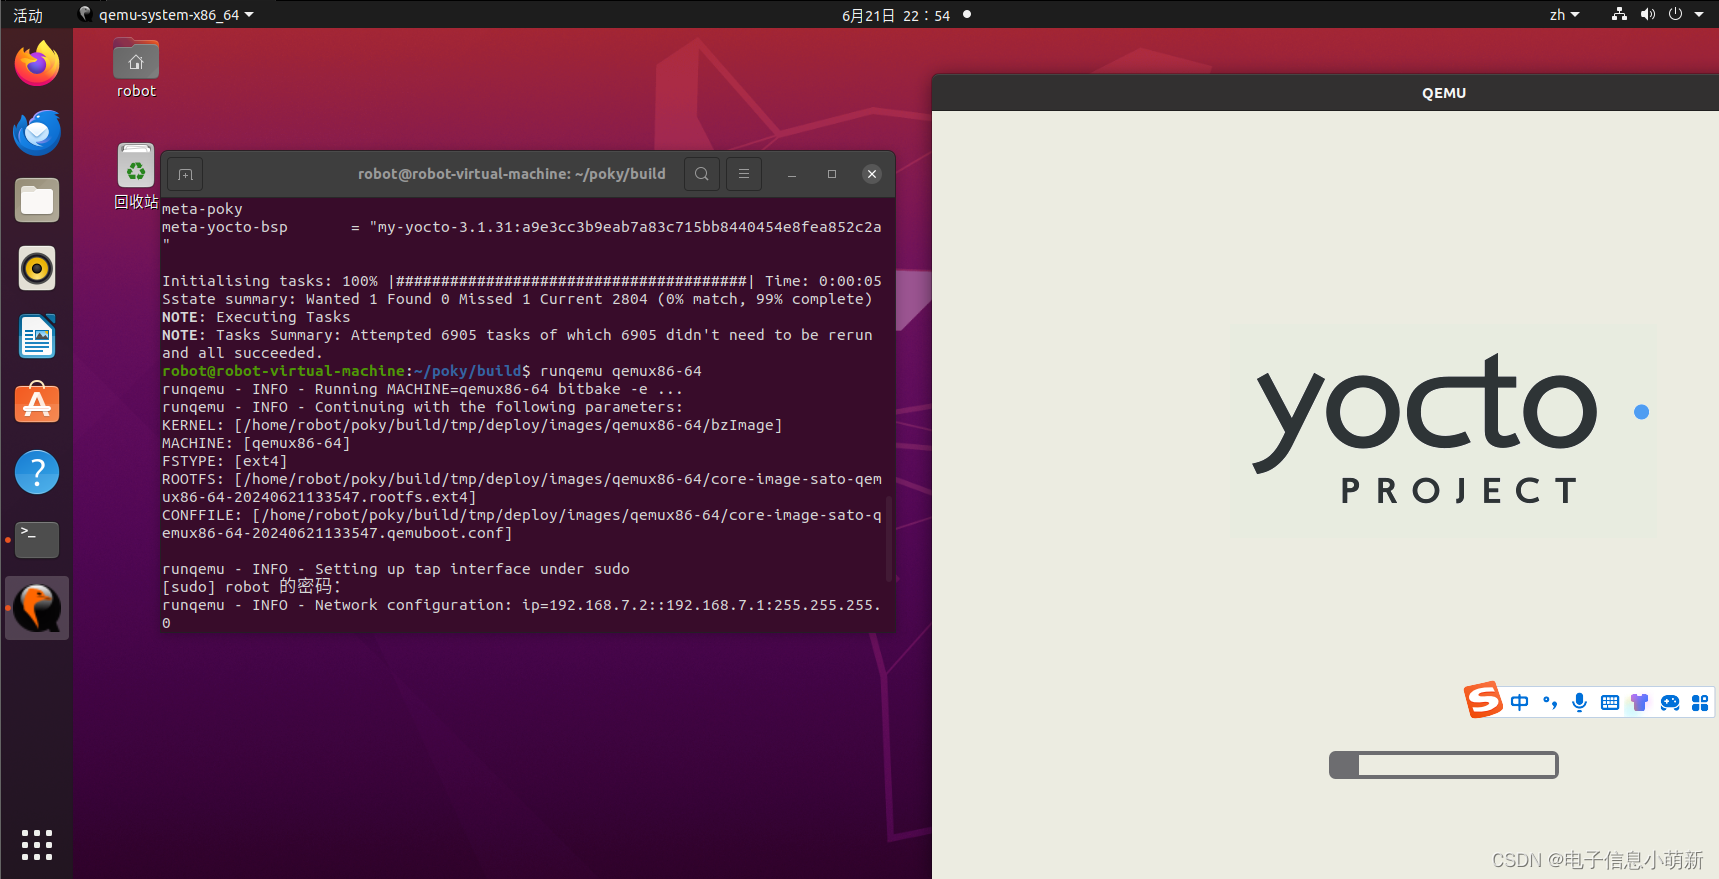Open the Help dock icon

pos(37,472)
